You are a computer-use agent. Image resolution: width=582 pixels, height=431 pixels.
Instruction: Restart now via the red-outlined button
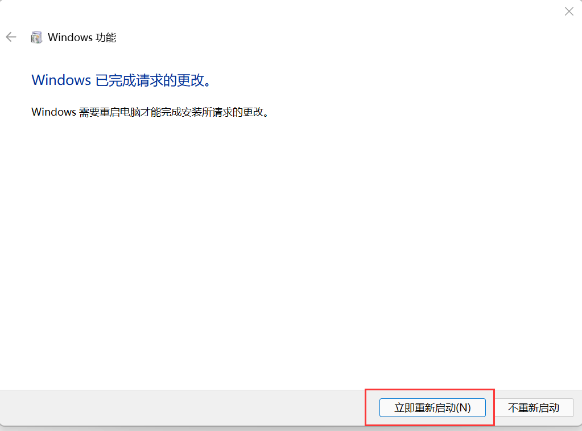432,408
